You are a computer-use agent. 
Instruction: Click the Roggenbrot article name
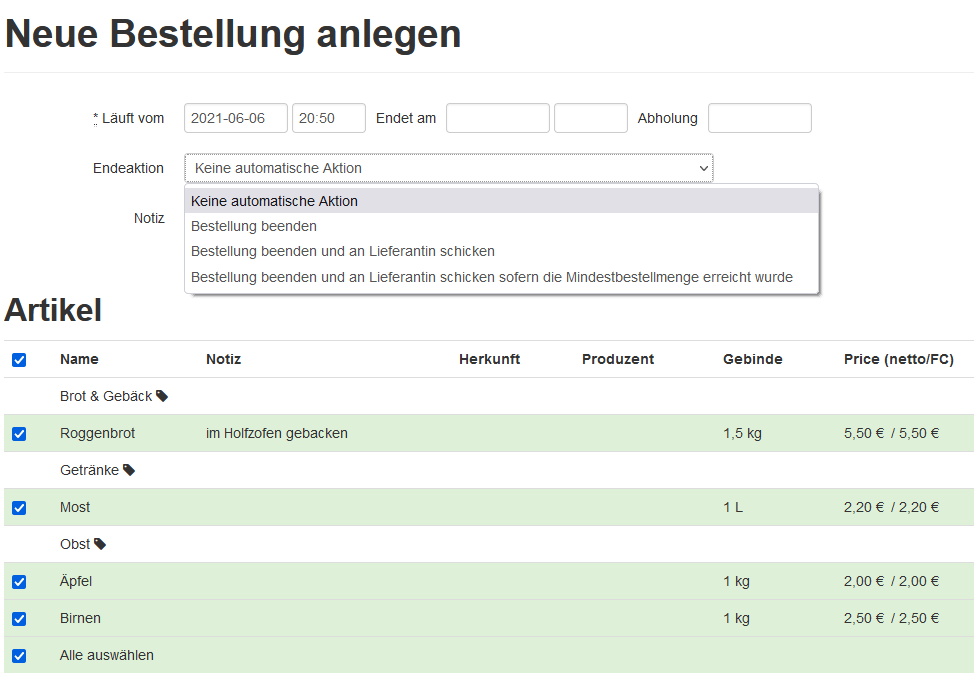tap(97, 433)
